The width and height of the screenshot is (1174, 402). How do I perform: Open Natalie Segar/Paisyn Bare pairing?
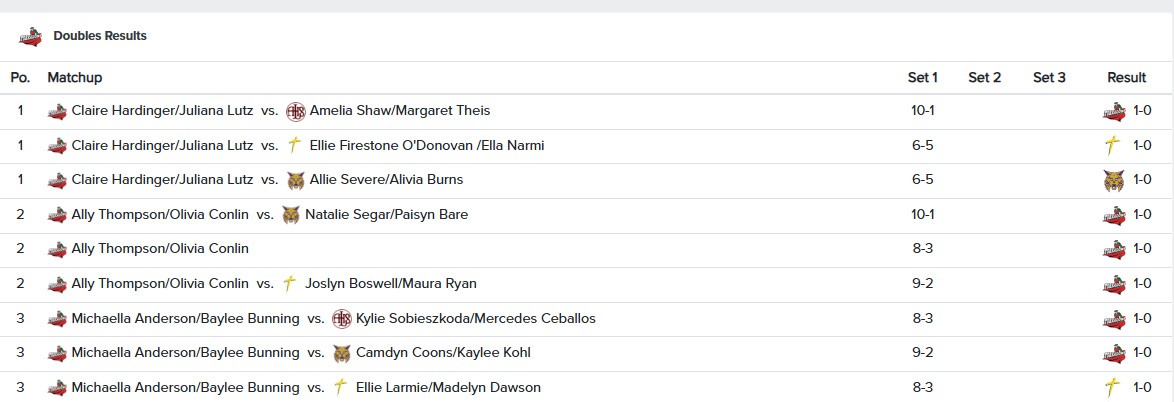(386, 215)
